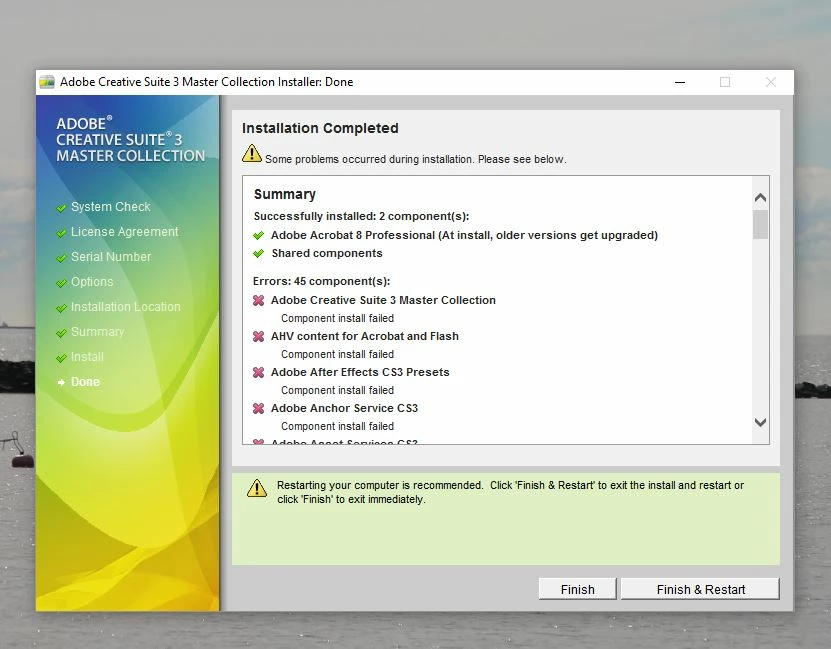Click the green check next to Adobe Acrobat 8 Professional

259,235
